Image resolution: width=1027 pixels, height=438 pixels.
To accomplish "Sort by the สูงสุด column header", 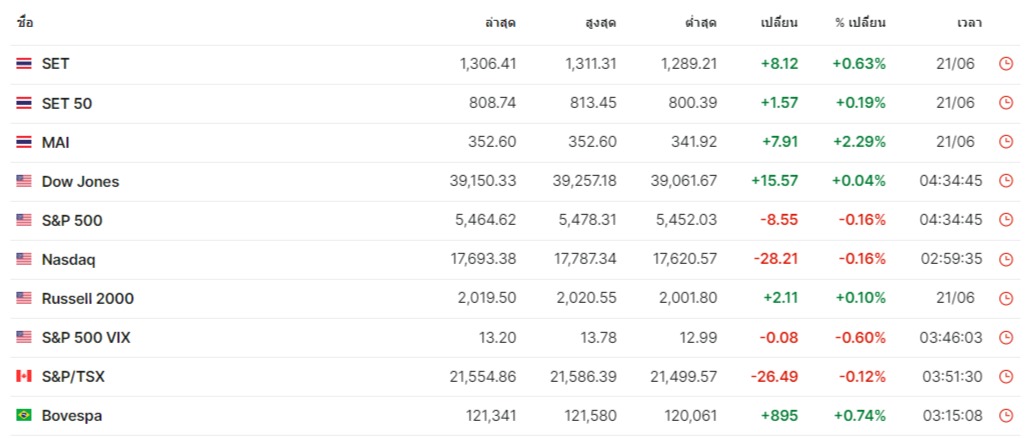I will coord(600,22).
